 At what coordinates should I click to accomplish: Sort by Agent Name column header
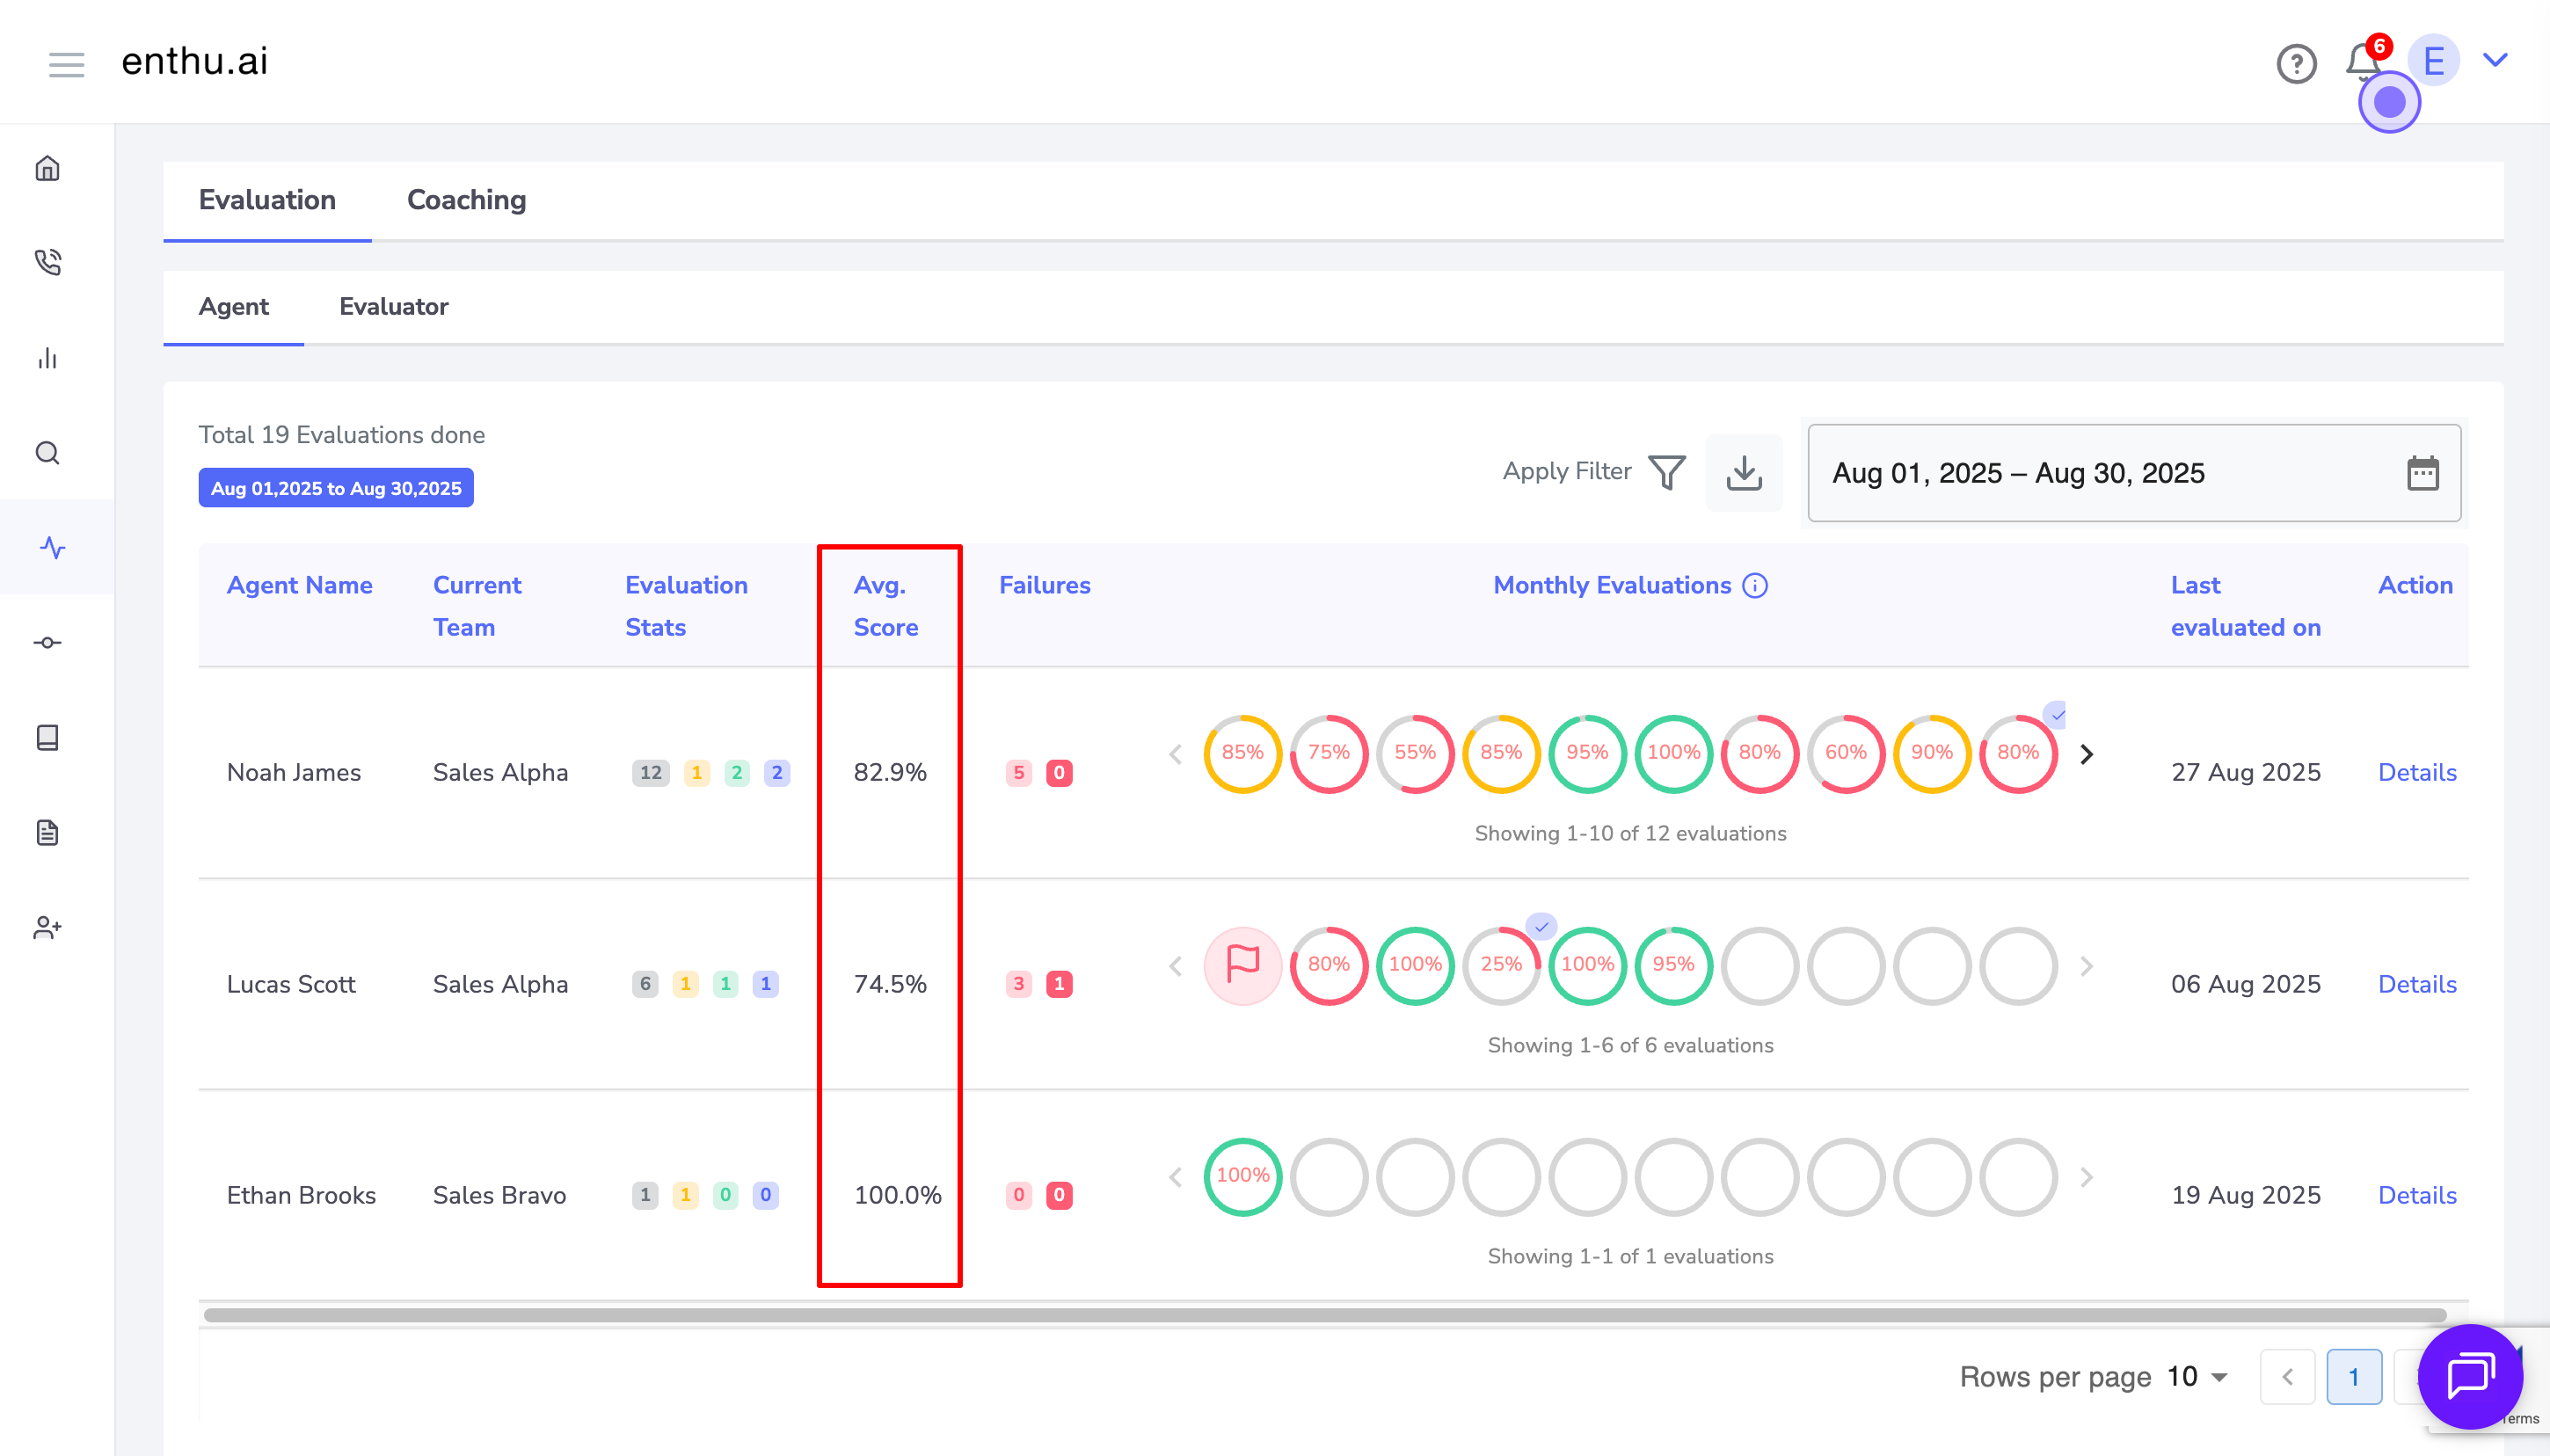tap(299, 585)
